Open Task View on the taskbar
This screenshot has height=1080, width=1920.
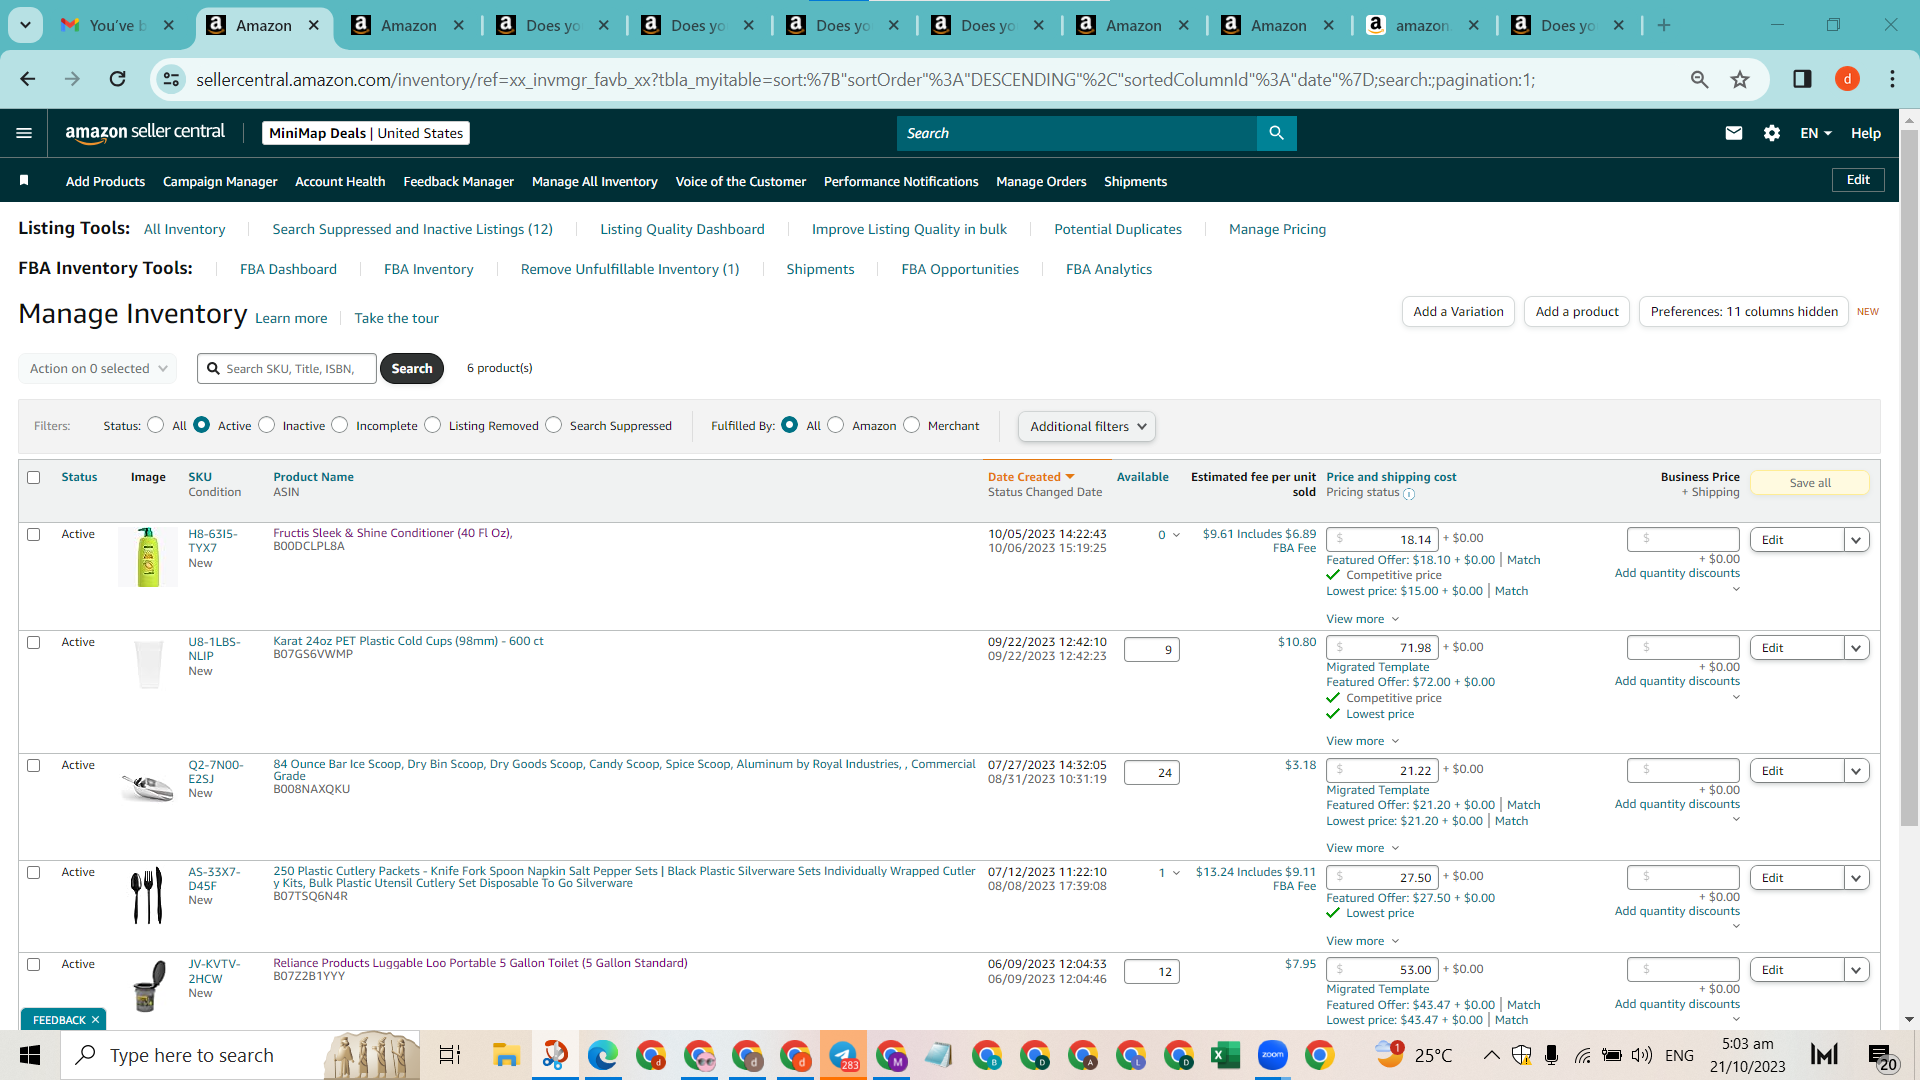[450, 1055]
